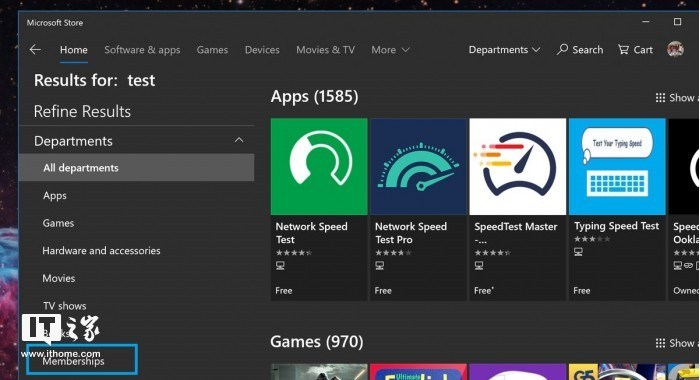Maximize the Microsoft Store window
The width and height of the screenshot is (700, 380).
tap(677, 21)
